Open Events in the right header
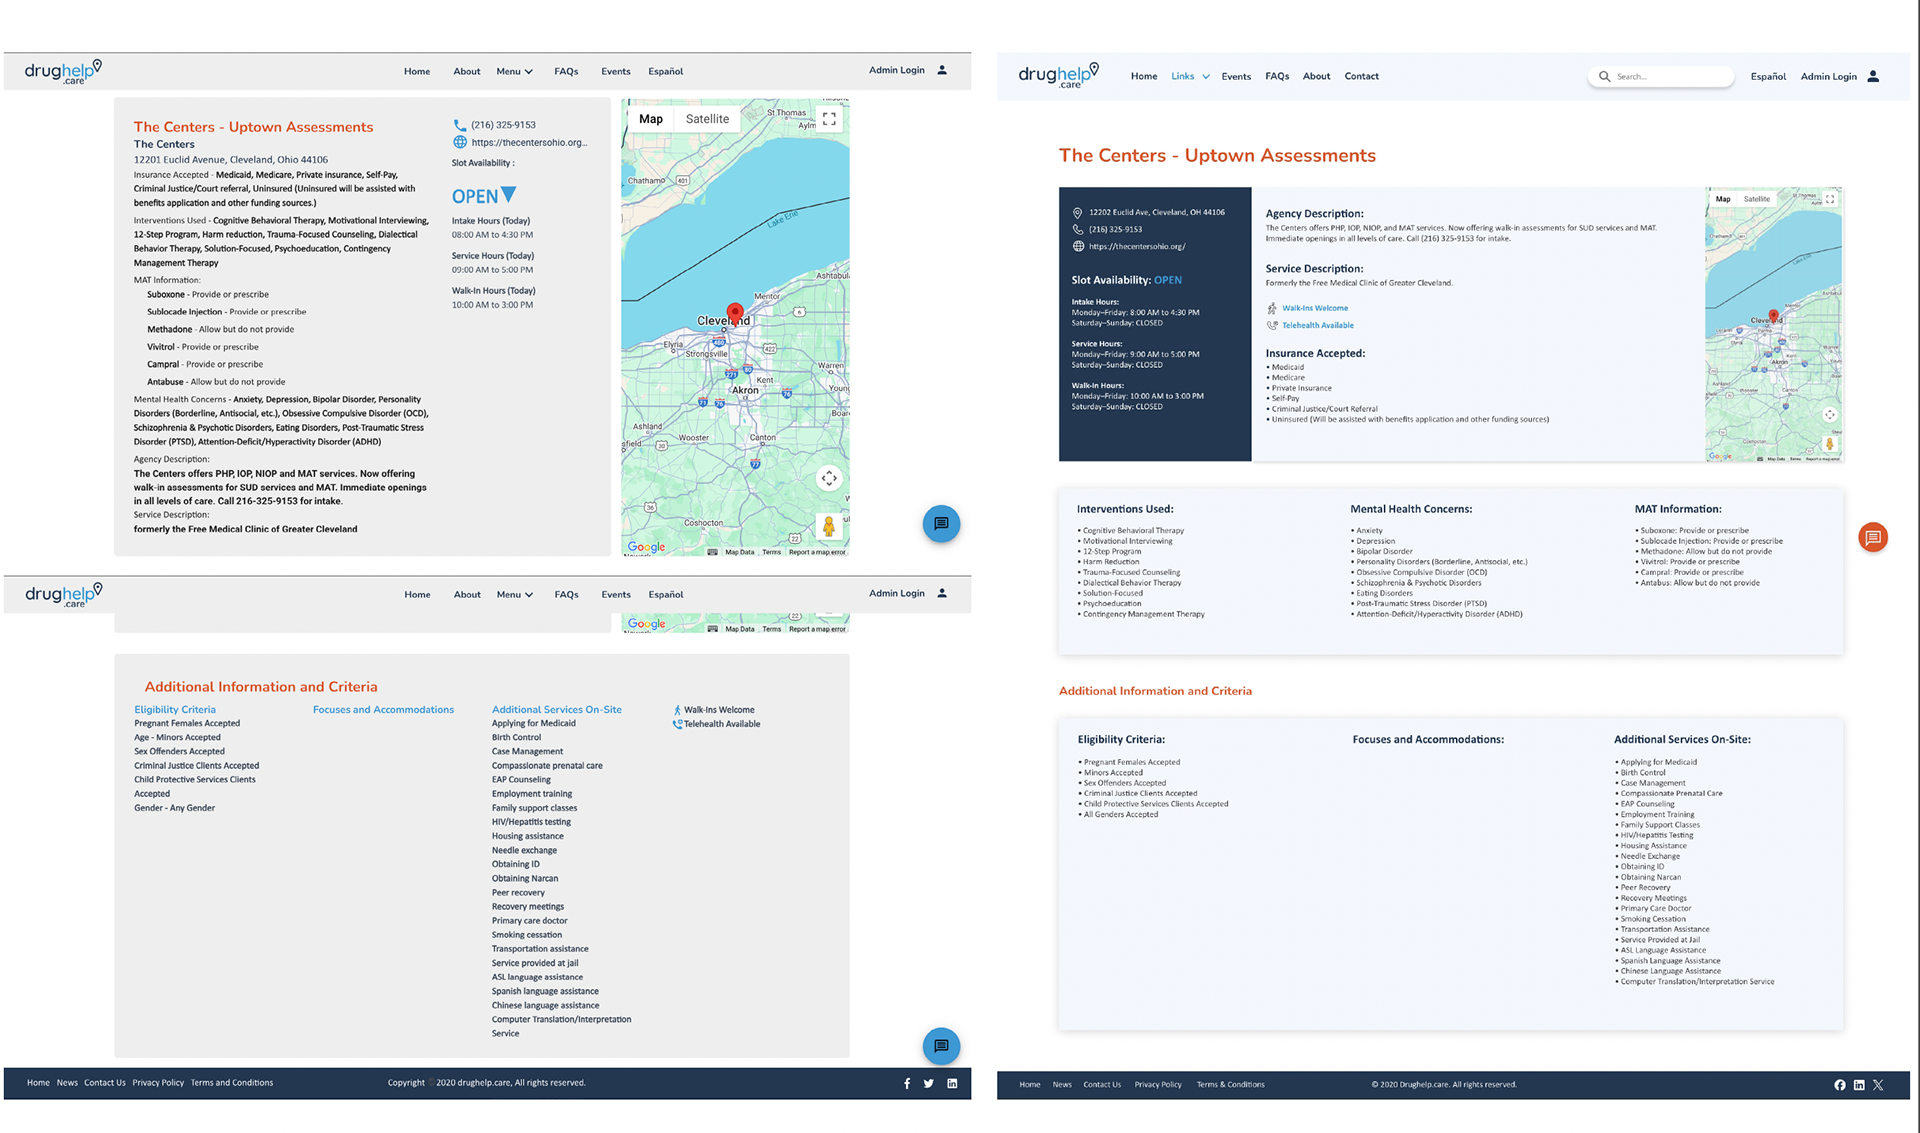This screenshot has height=1133, width=1920. click(x=1236, y=76)
